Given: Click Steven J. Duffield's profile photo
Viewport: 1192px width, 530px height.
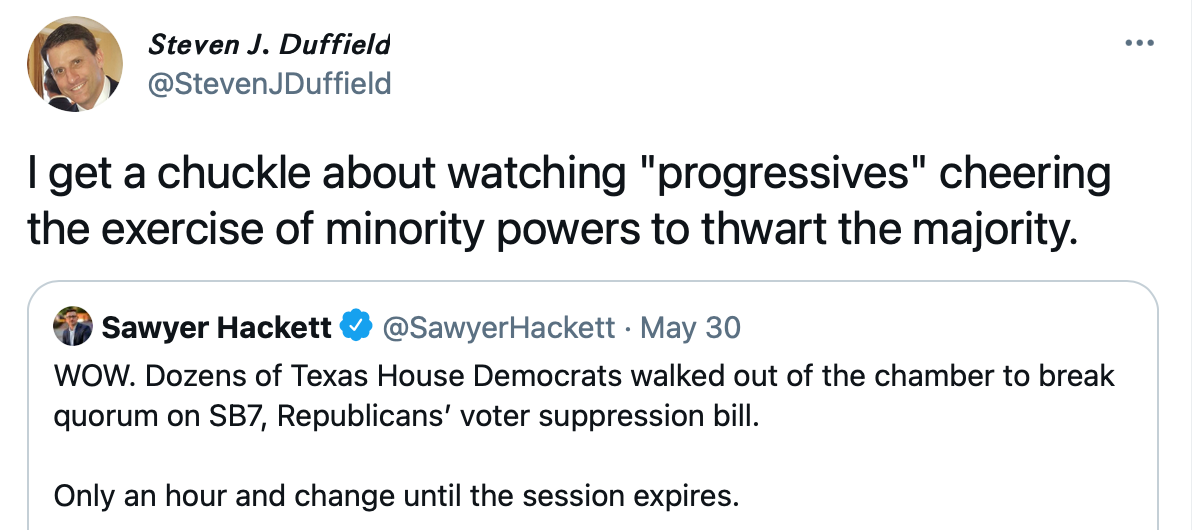Looking at the screenshot, I should (x=75, y=64).
